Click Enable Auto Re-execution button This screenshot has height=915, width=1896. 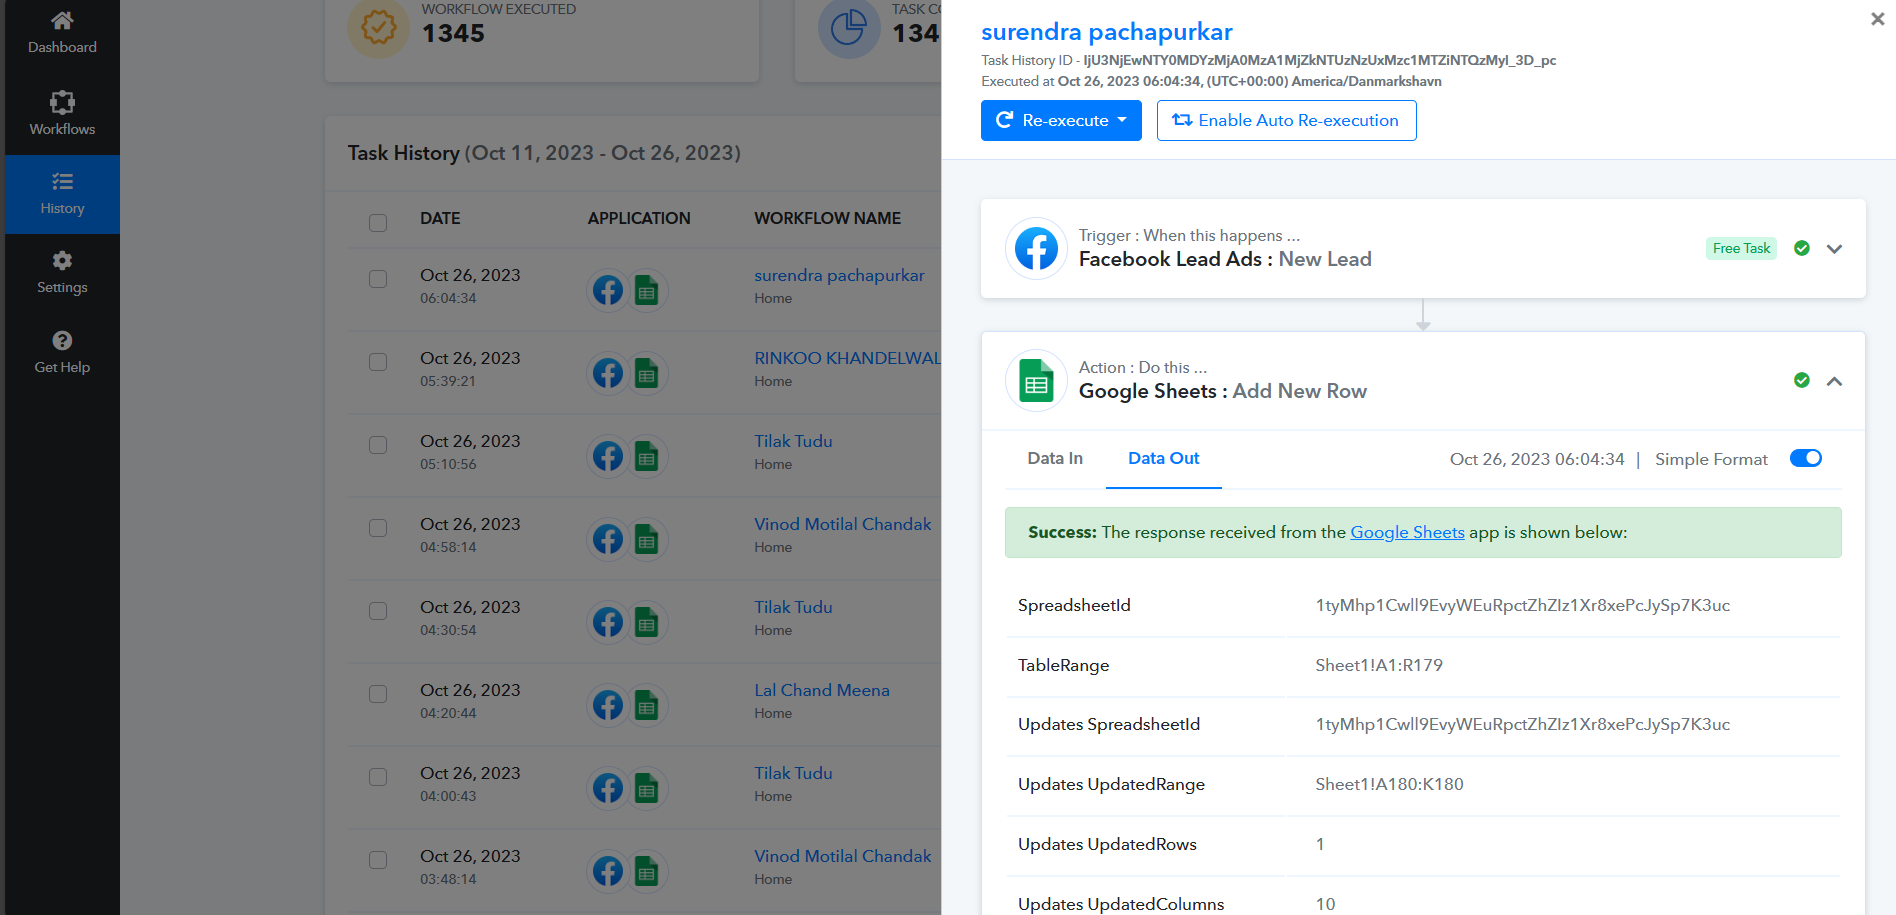point(1286,120)
